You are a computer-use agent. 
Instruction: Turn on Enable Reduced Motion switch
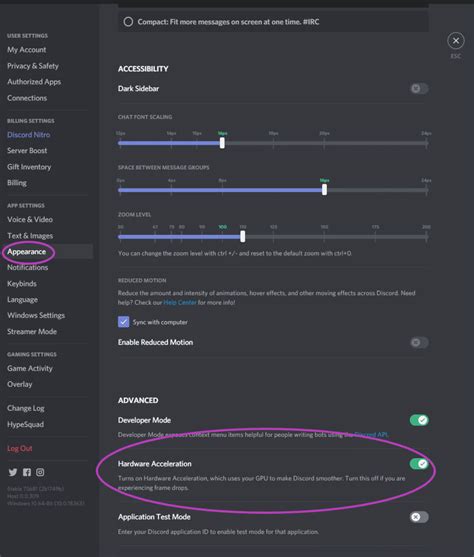click(419, 342)
